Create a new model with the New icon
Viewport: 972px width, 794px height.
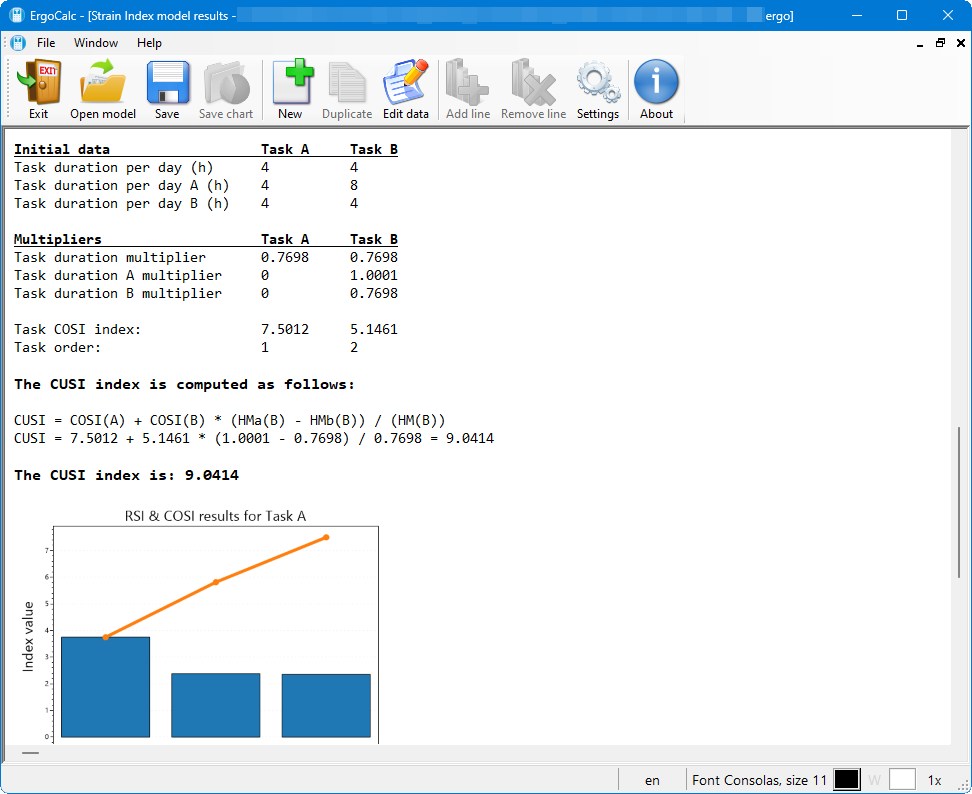pyautogui.click(x=290, y=90)
